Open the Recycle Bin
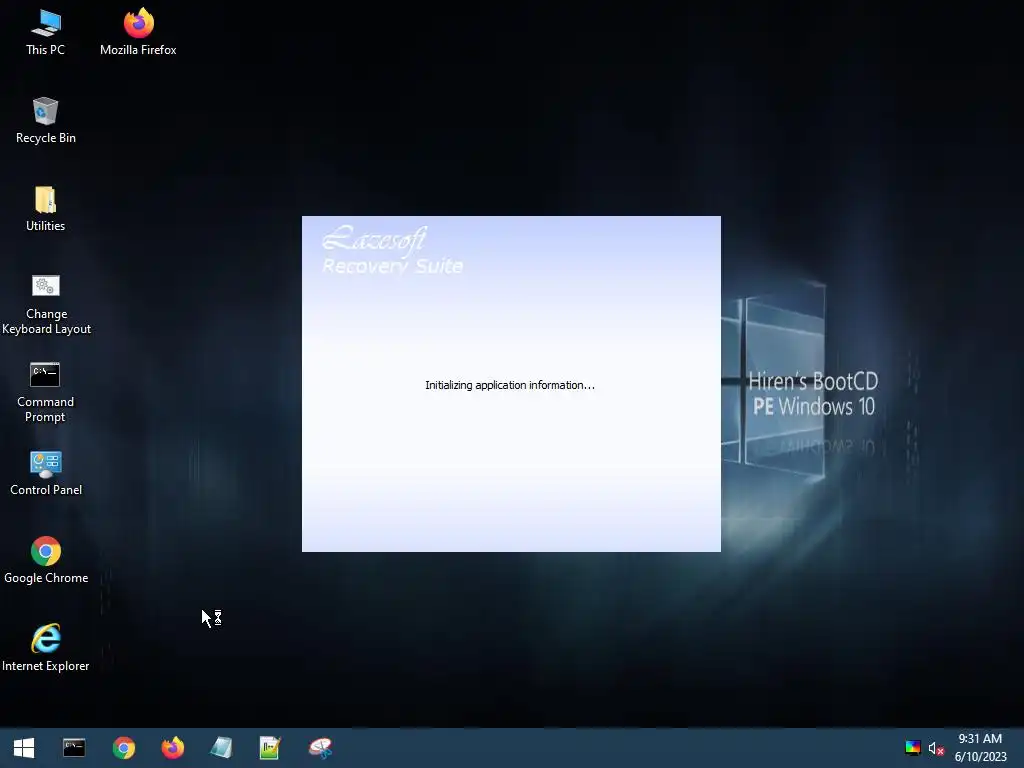 (x=46, y=121)
